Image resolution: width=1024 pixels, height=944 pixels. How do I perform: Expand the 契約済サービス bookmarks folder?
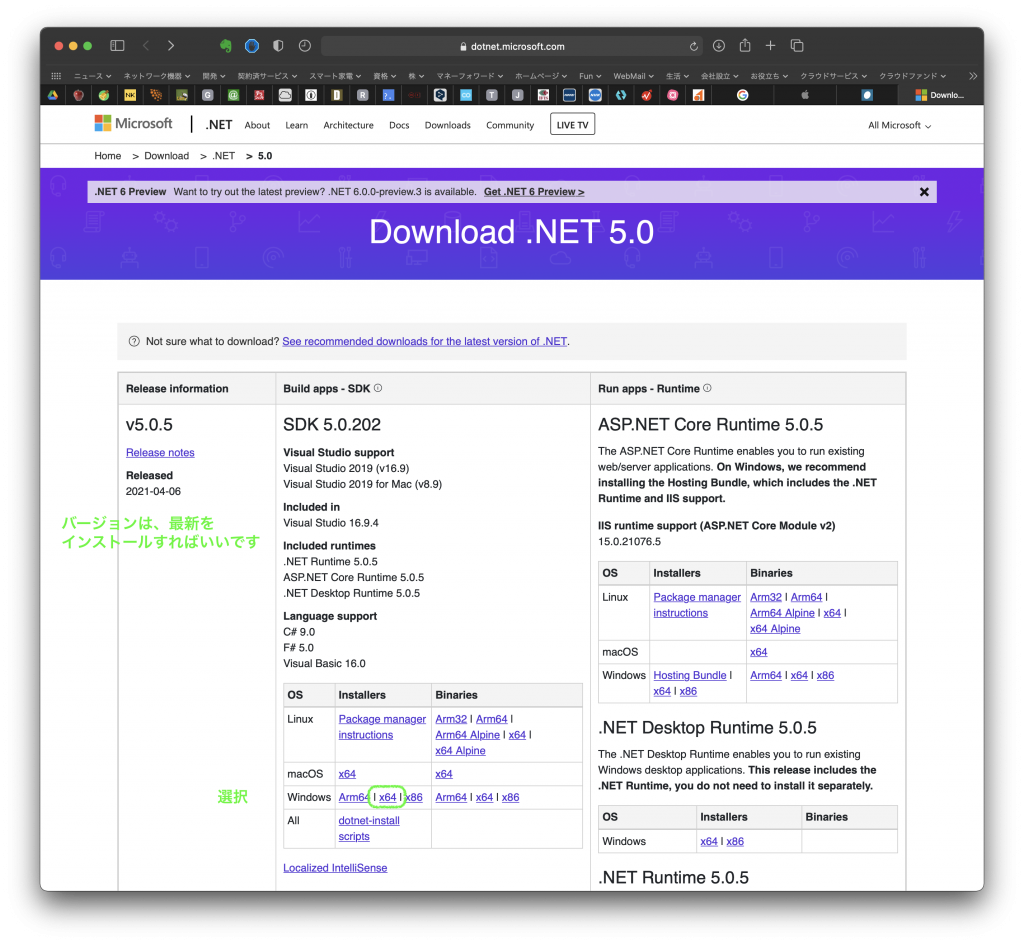point(267,76)
